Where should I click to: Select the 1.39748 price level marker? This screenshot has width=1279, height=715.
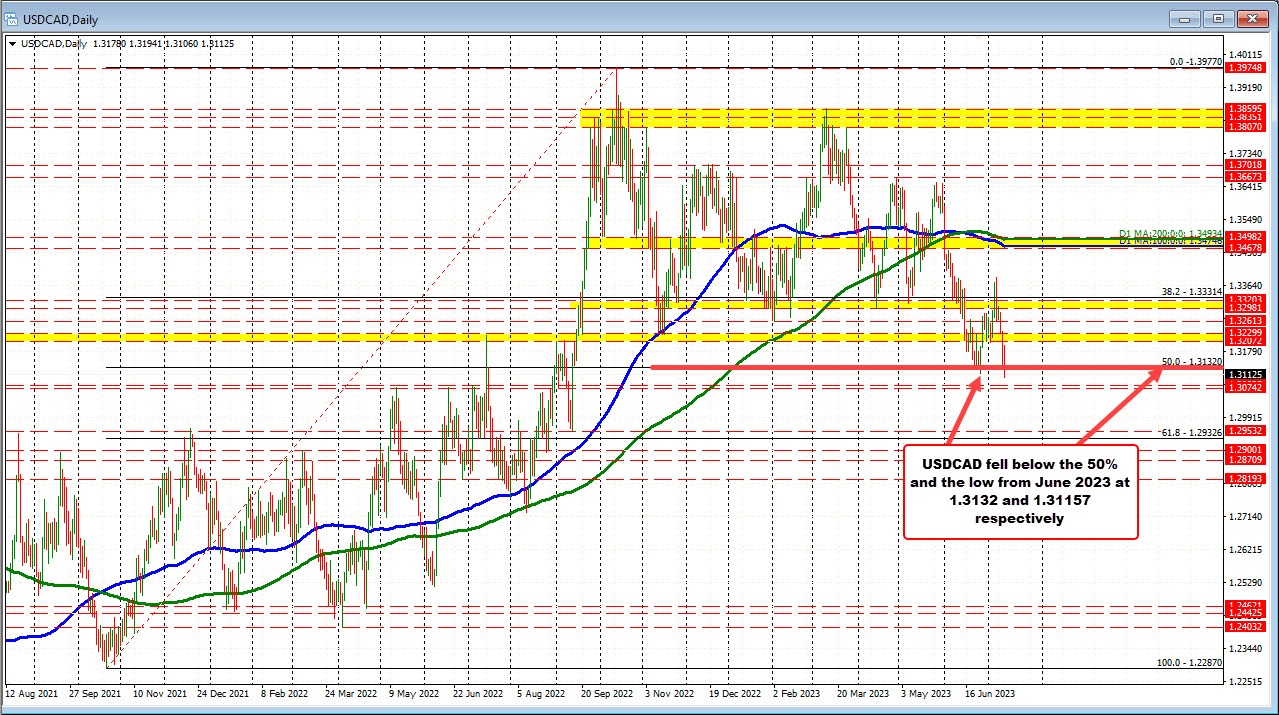pyautogui.click(x=1248, y=69)
